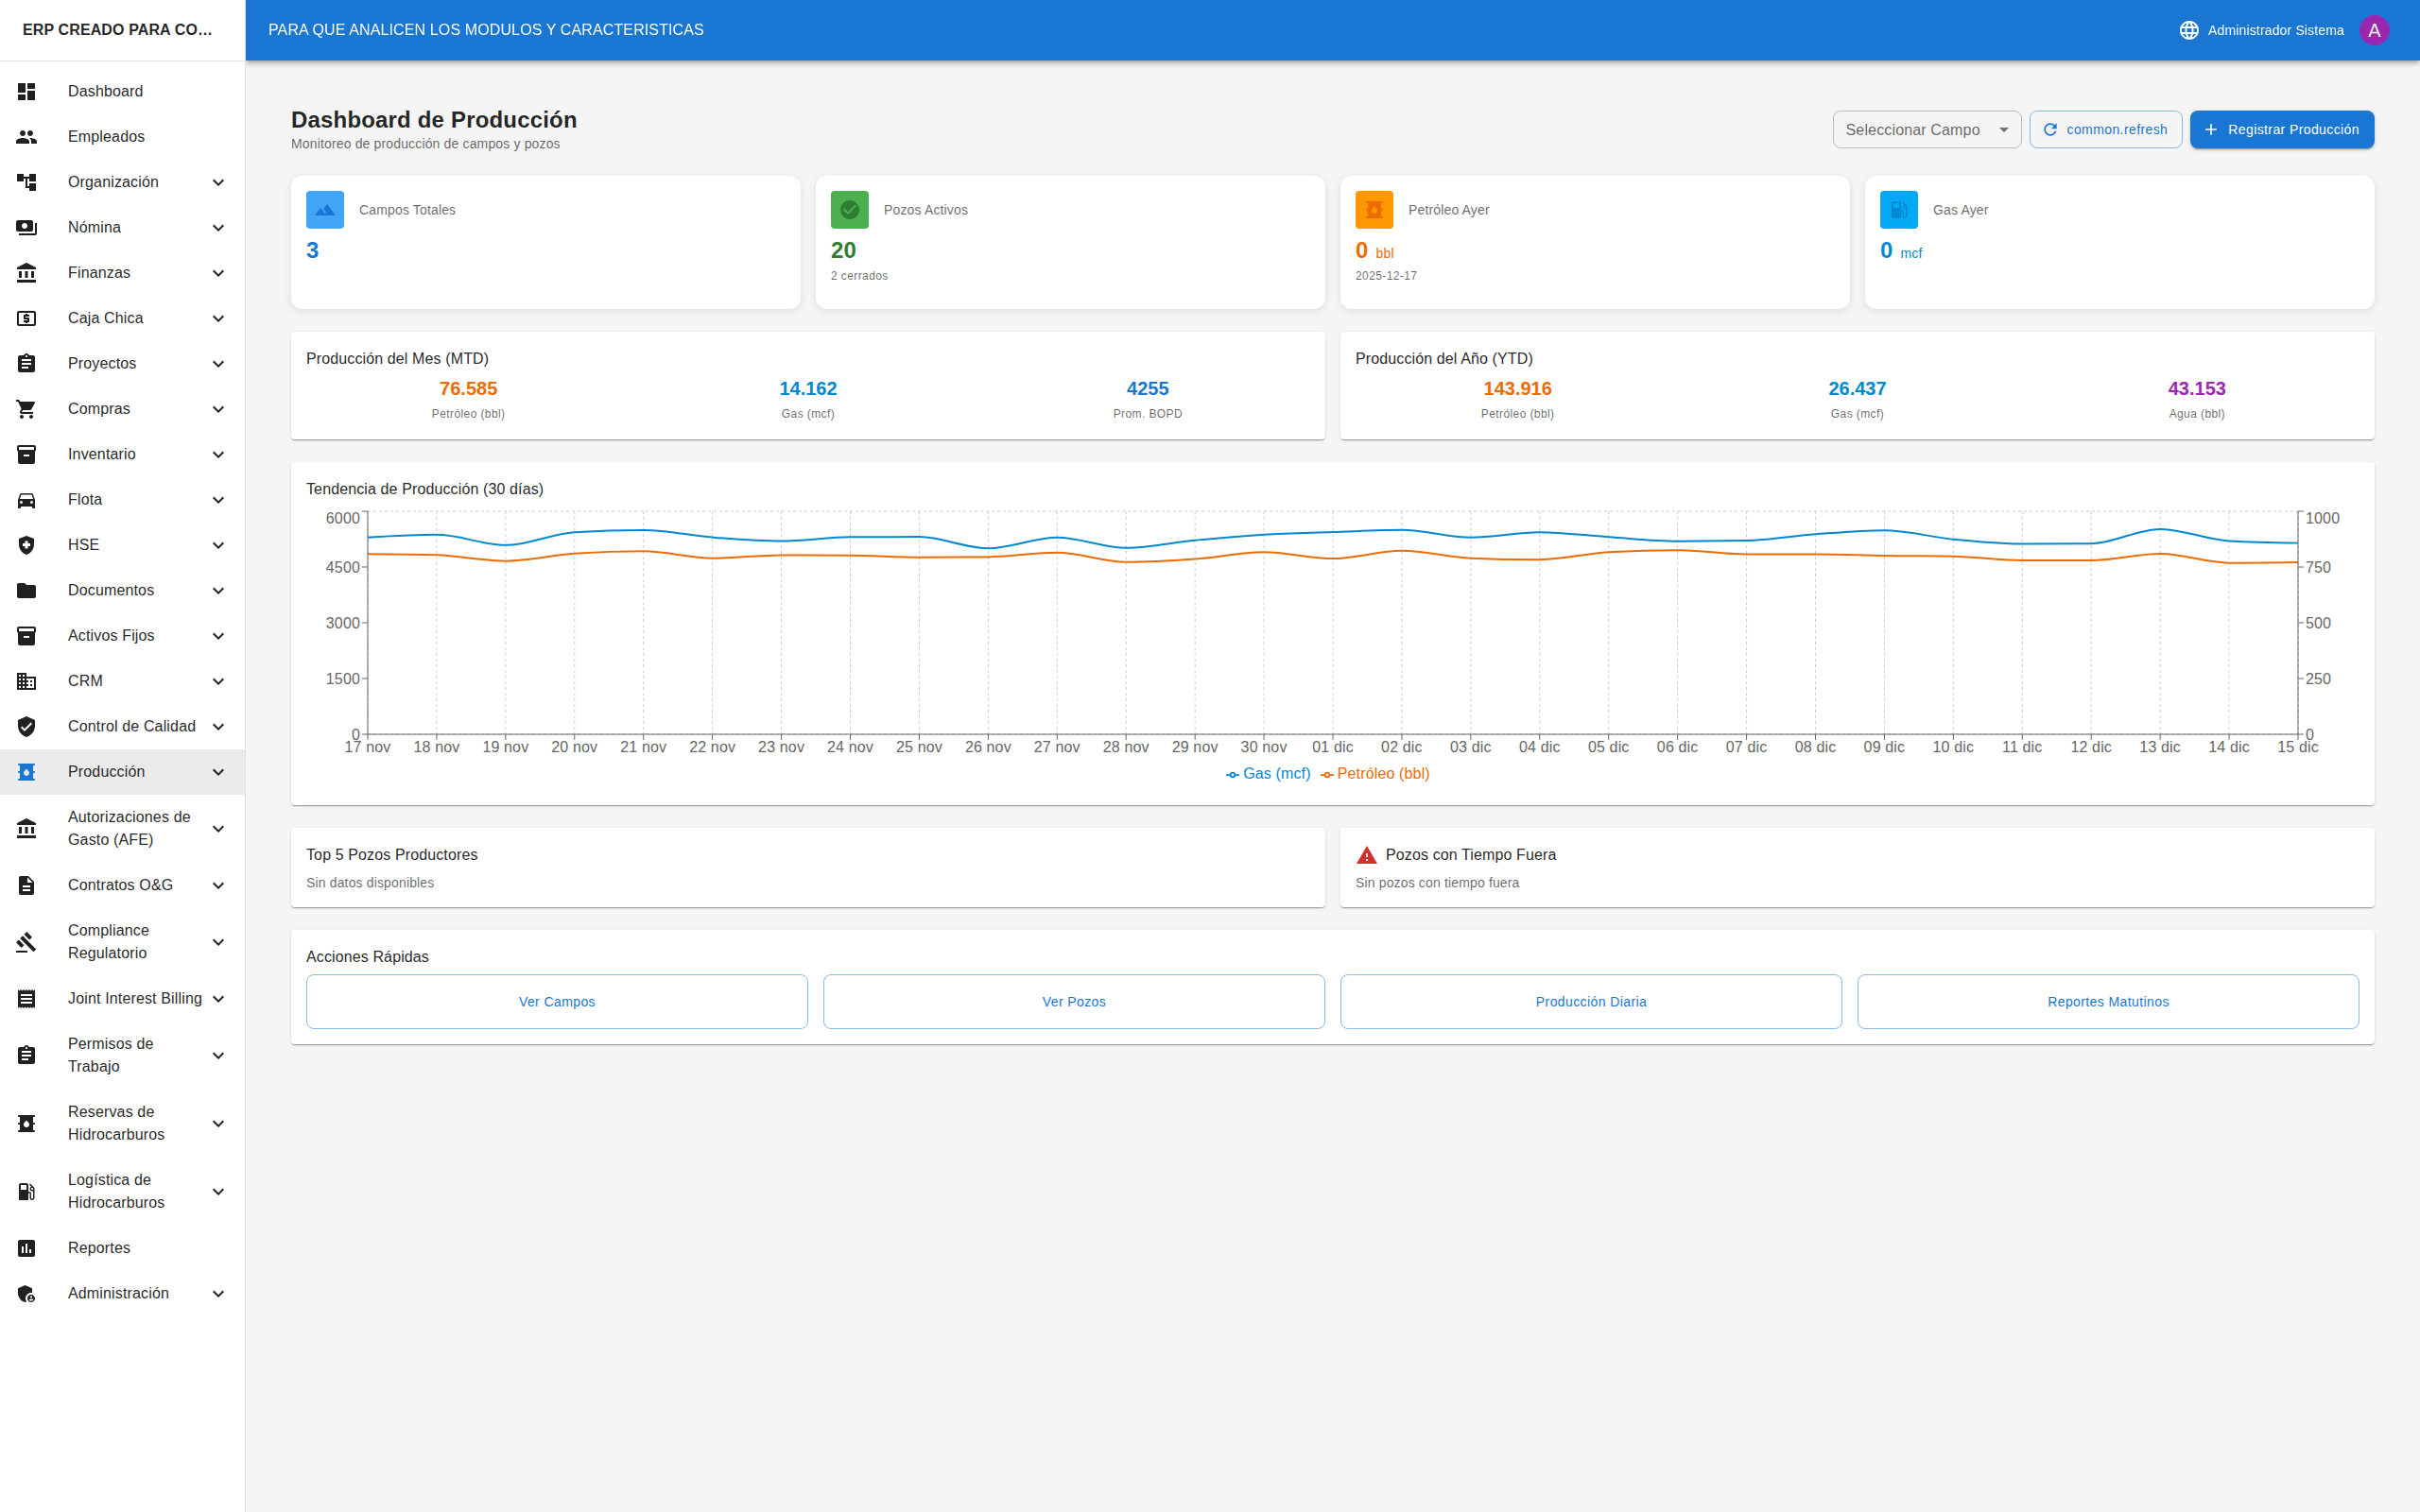Image resolution: width=2420 pixels, height=1512 pixels.
Task: Hide the Compliance Regulatorio submenu chevron
Action: pyautogui.click(x=218, y=941)
